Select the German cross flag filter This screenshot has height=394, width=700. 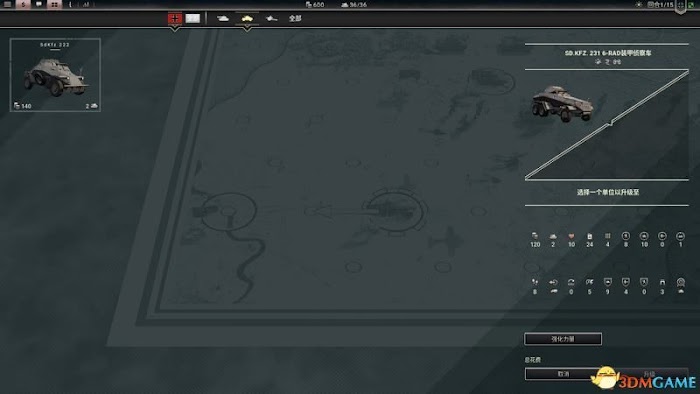tap(175, 18)
